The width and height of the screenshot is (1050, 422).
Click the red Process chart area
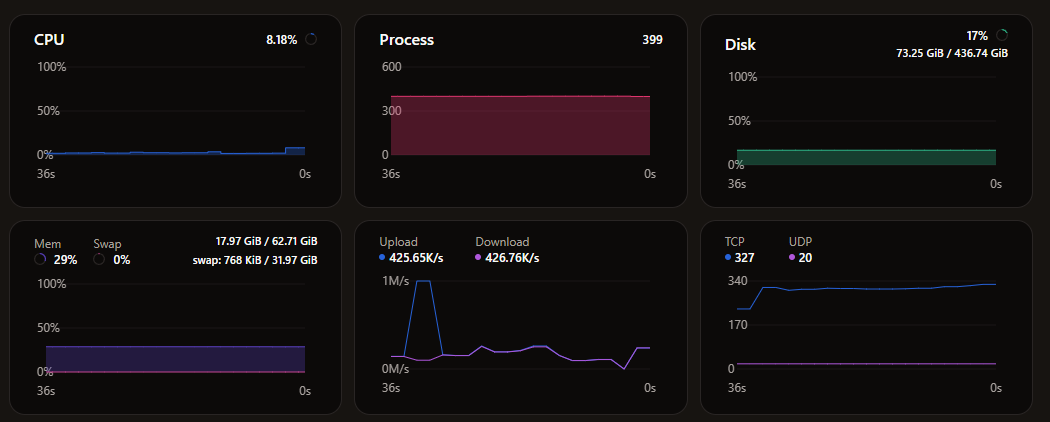click(x=520, y=126)
